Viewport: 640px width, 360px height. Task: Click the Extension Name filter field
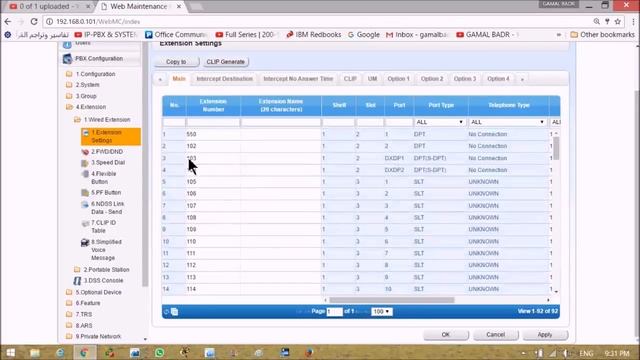[x=281, y=122]
